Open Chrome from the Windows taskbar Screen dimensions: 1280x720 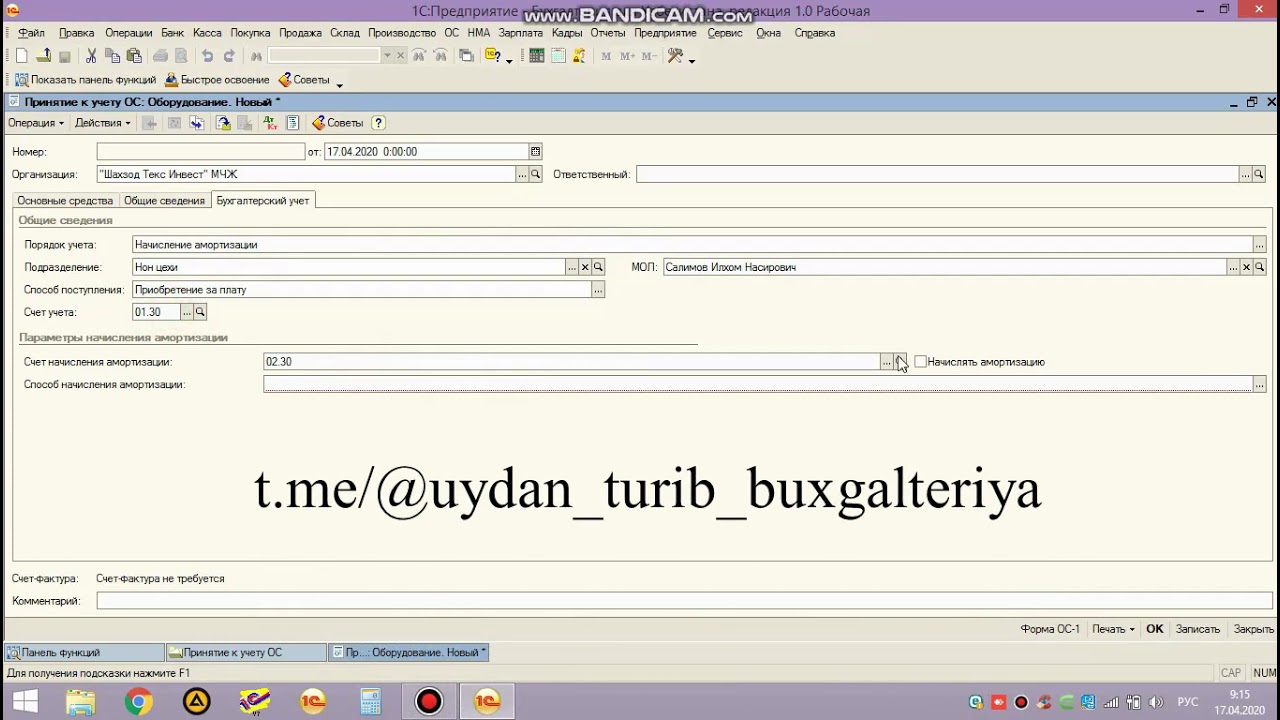pos(139,702)
